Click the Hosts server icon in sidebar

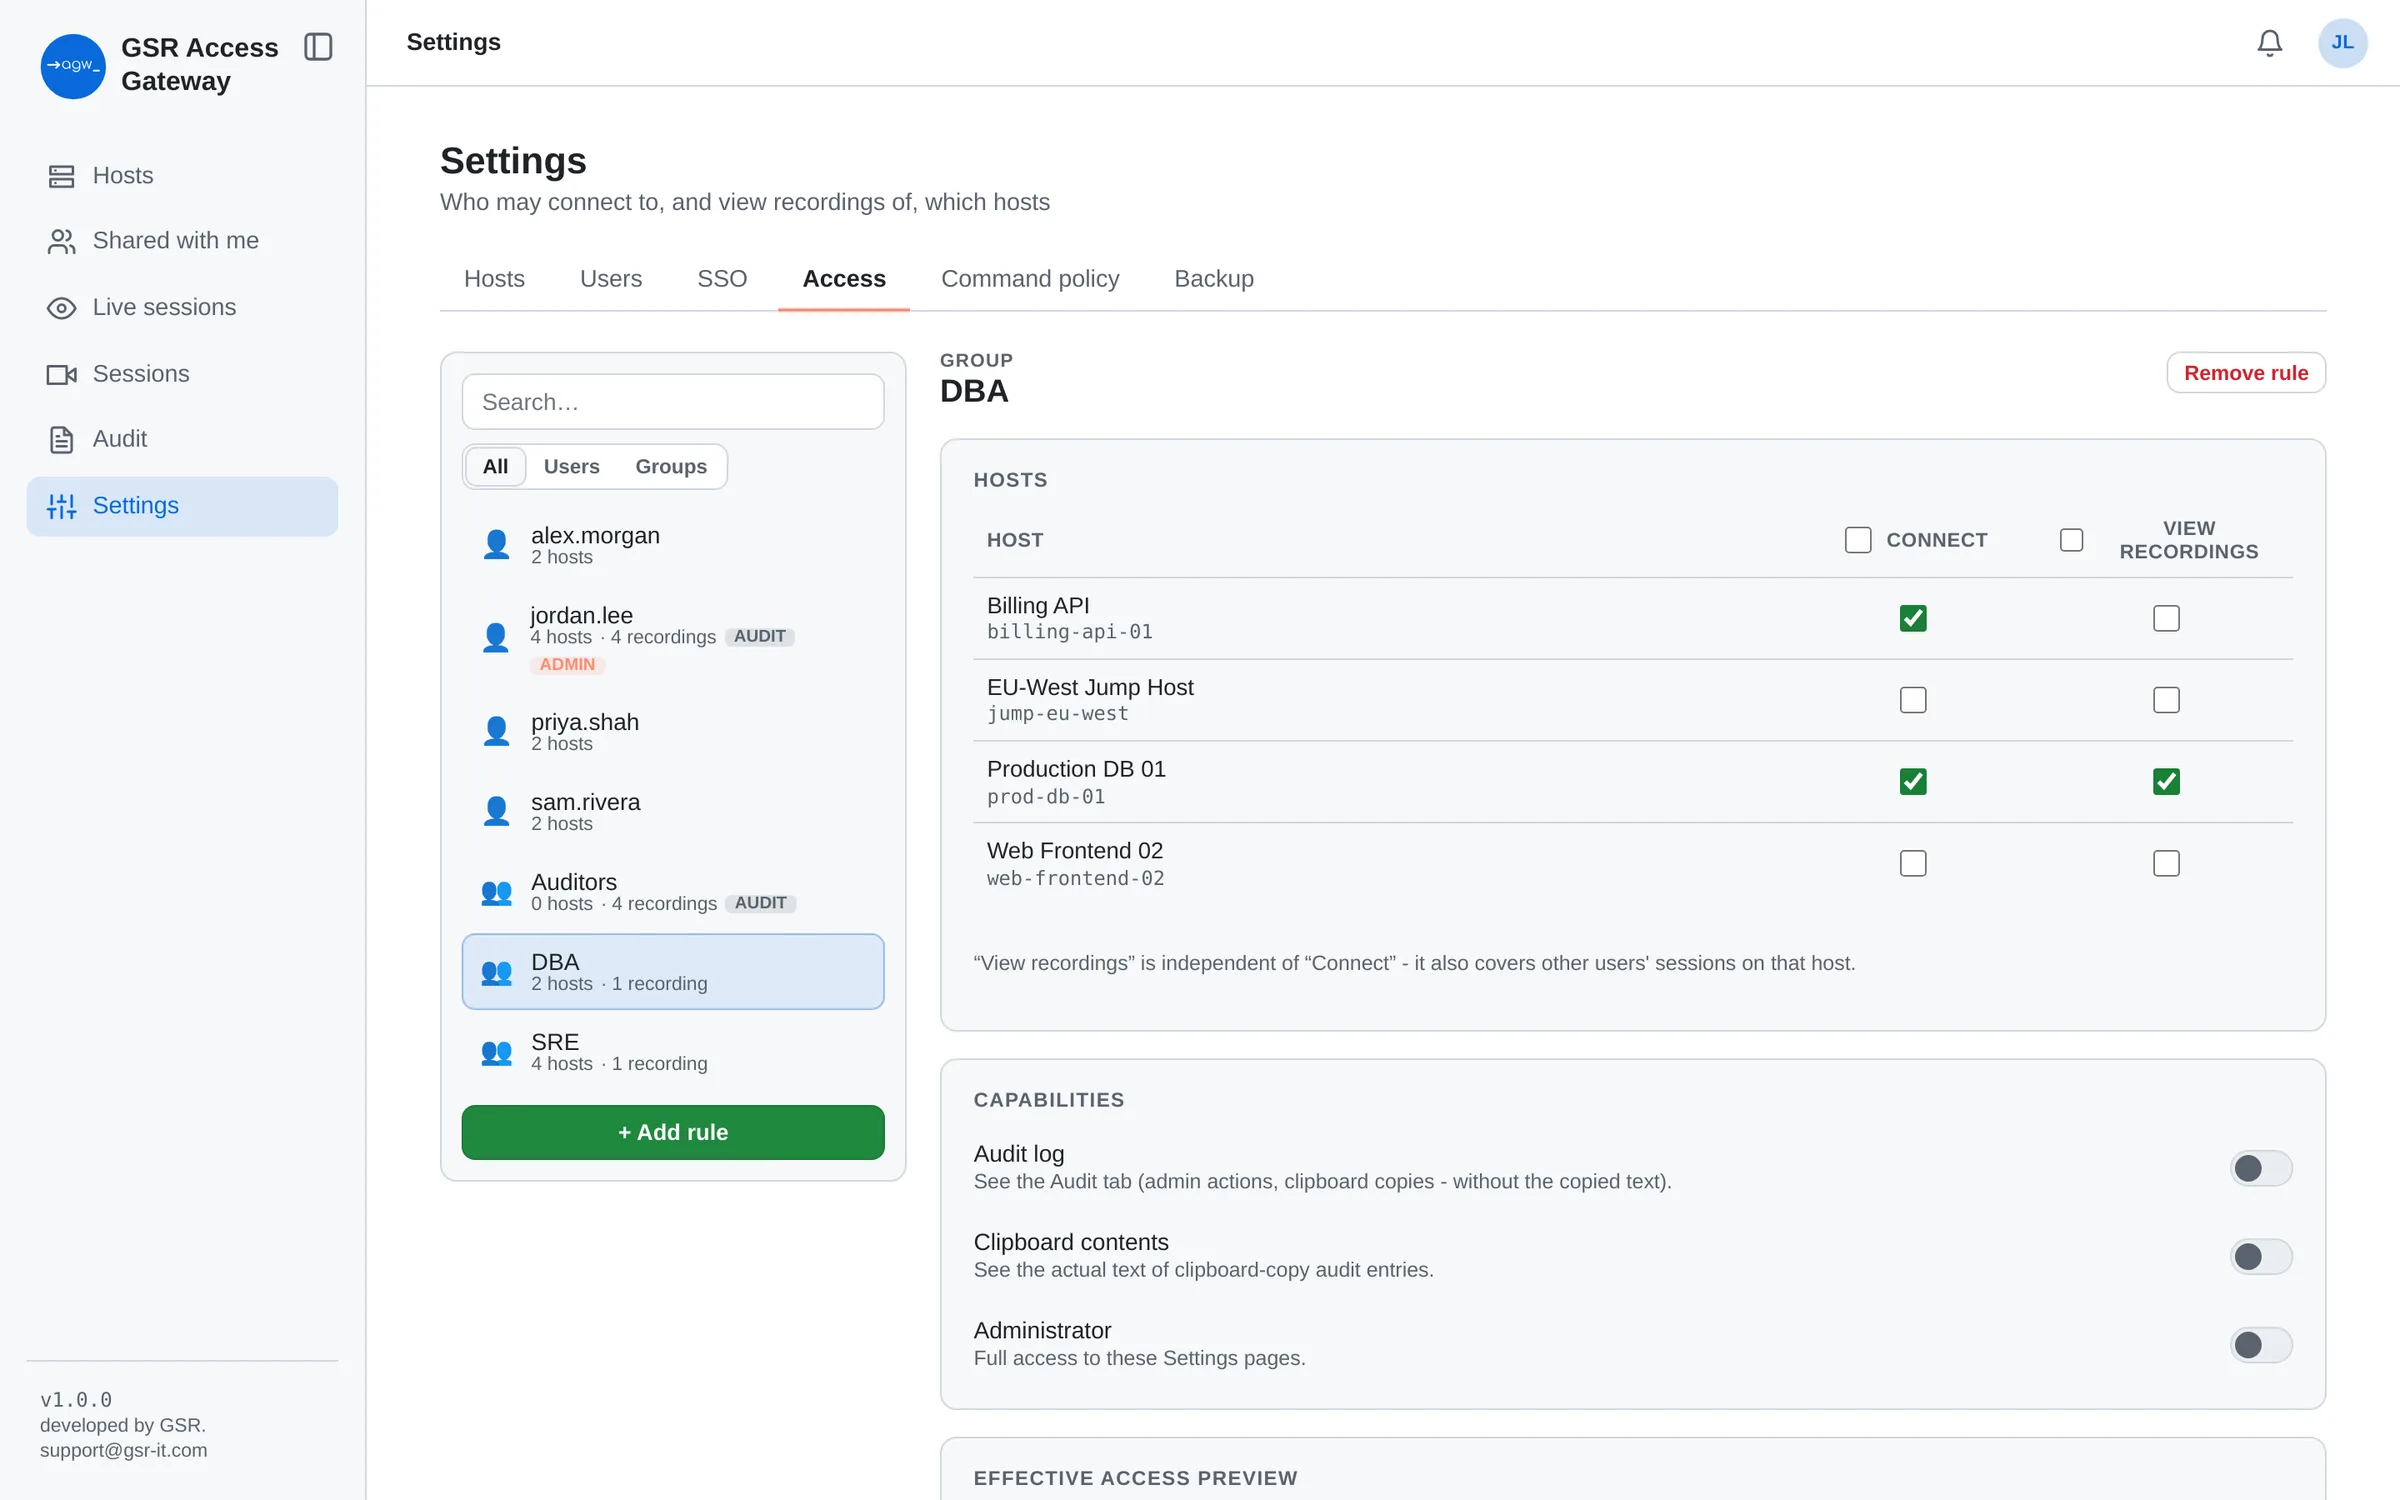(61, 176)
